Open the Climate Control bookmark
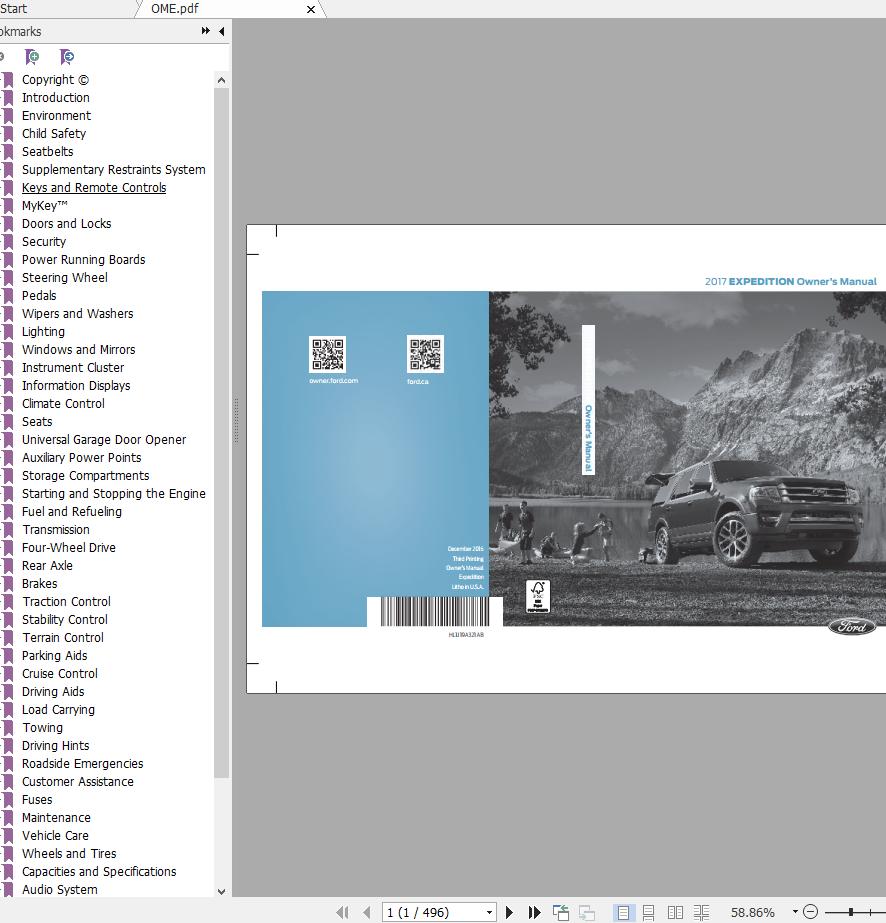This screenshot has height=923, width=886. click(64, 404)
